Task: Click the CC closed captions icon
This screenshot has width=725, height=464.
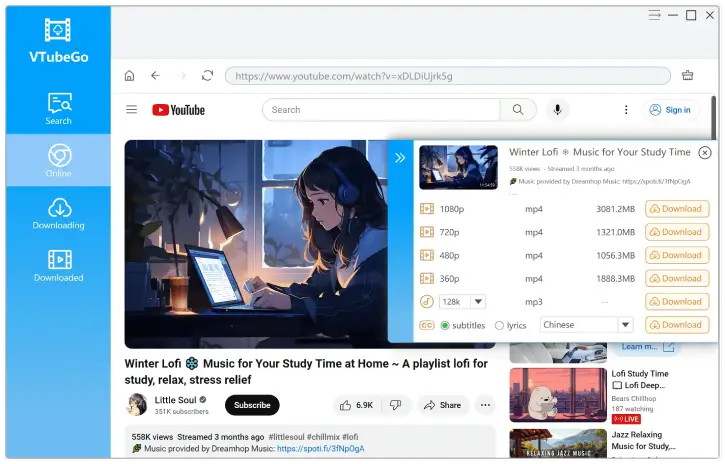Action: click(427, 325)
